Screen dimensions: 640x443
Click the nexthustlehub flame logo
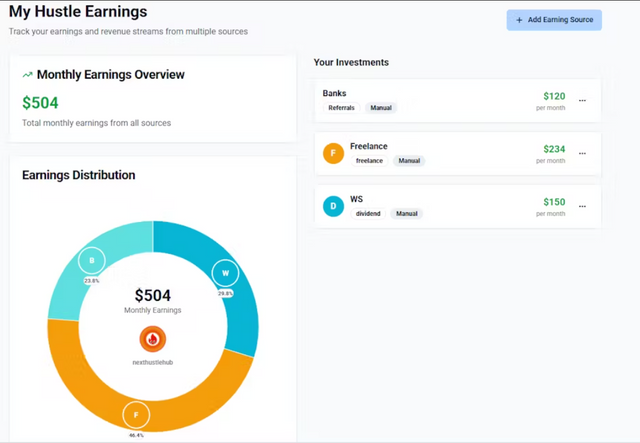[x=153, y=339]
